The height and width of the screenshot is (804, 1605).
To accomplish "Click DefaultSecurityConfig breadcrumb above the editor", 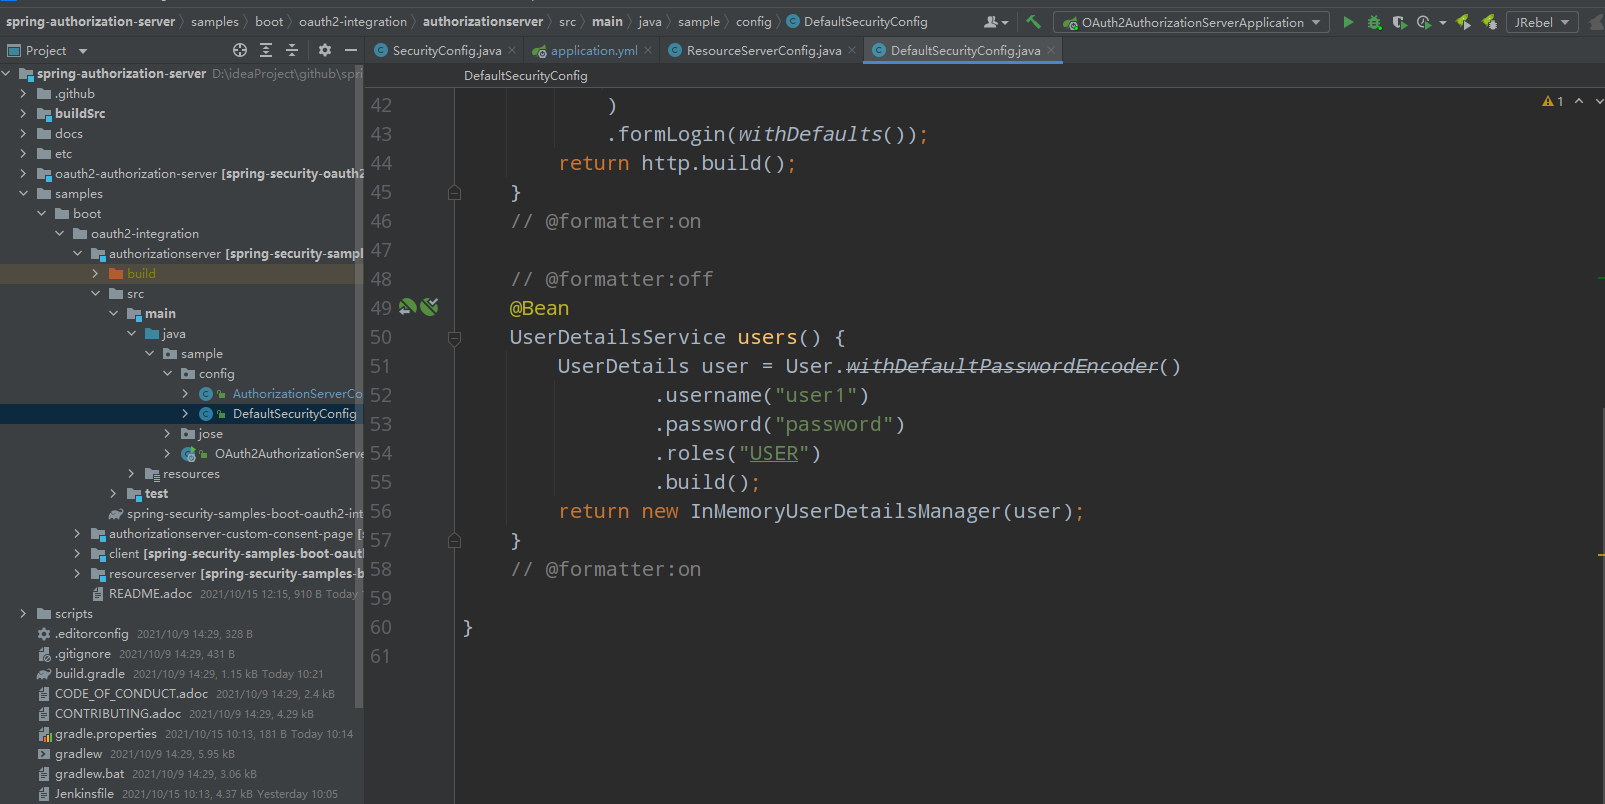I will (526, 76).
